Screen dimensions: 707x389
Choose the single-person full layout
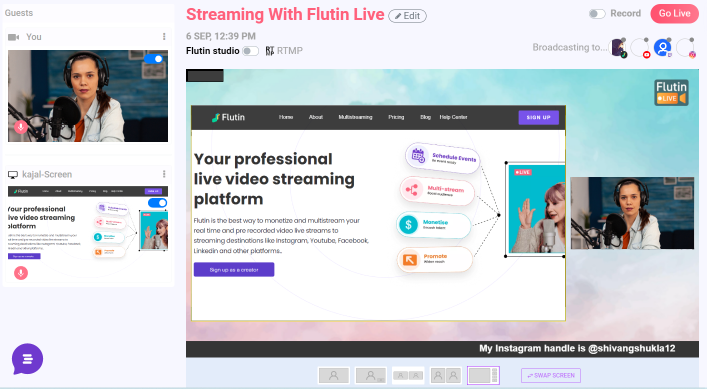[x=334, y=375]
